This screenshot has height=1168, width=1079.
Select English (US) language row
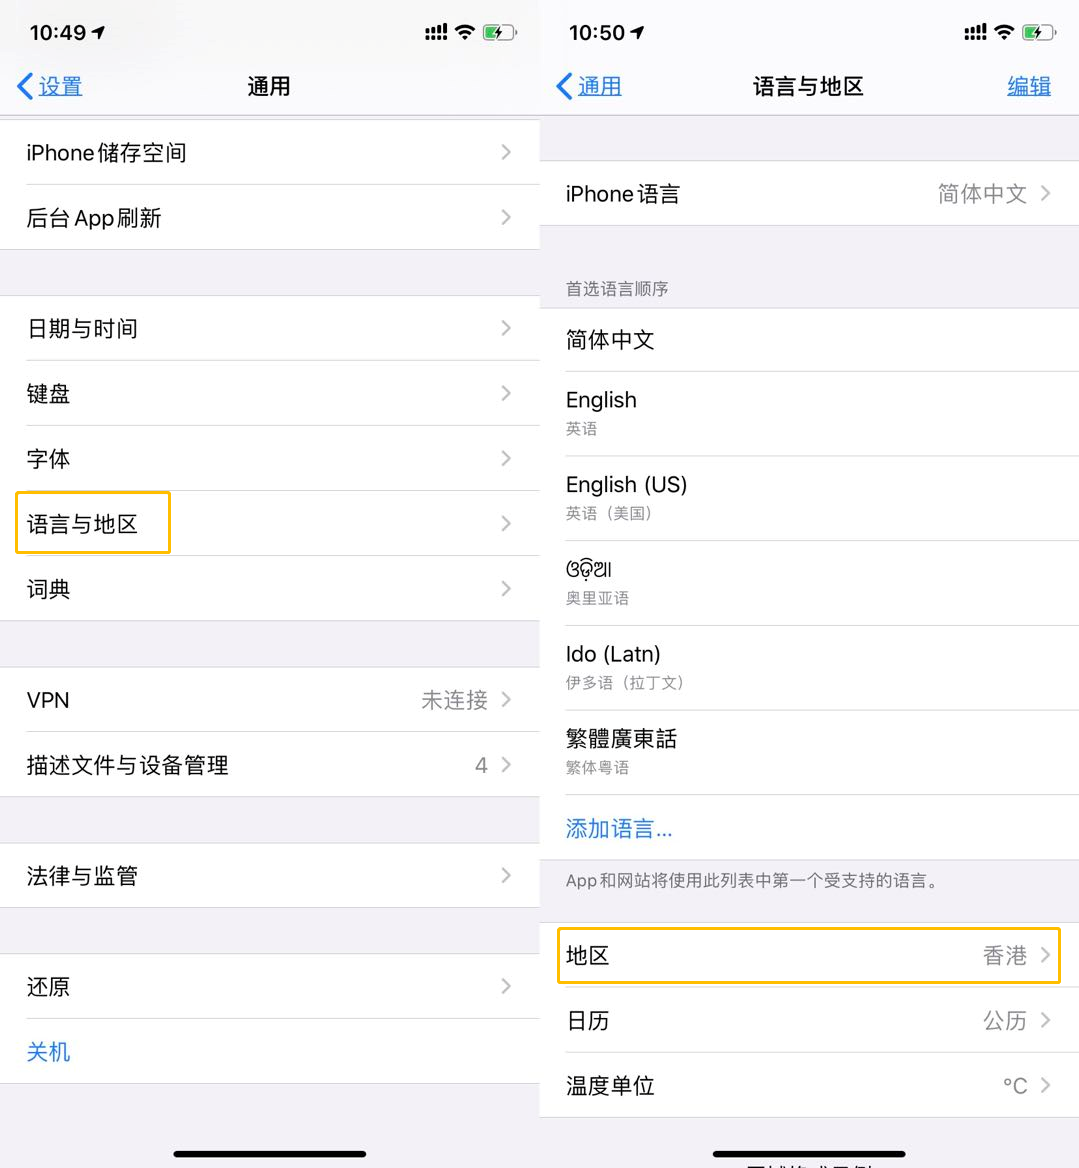(x=809, y=498)
